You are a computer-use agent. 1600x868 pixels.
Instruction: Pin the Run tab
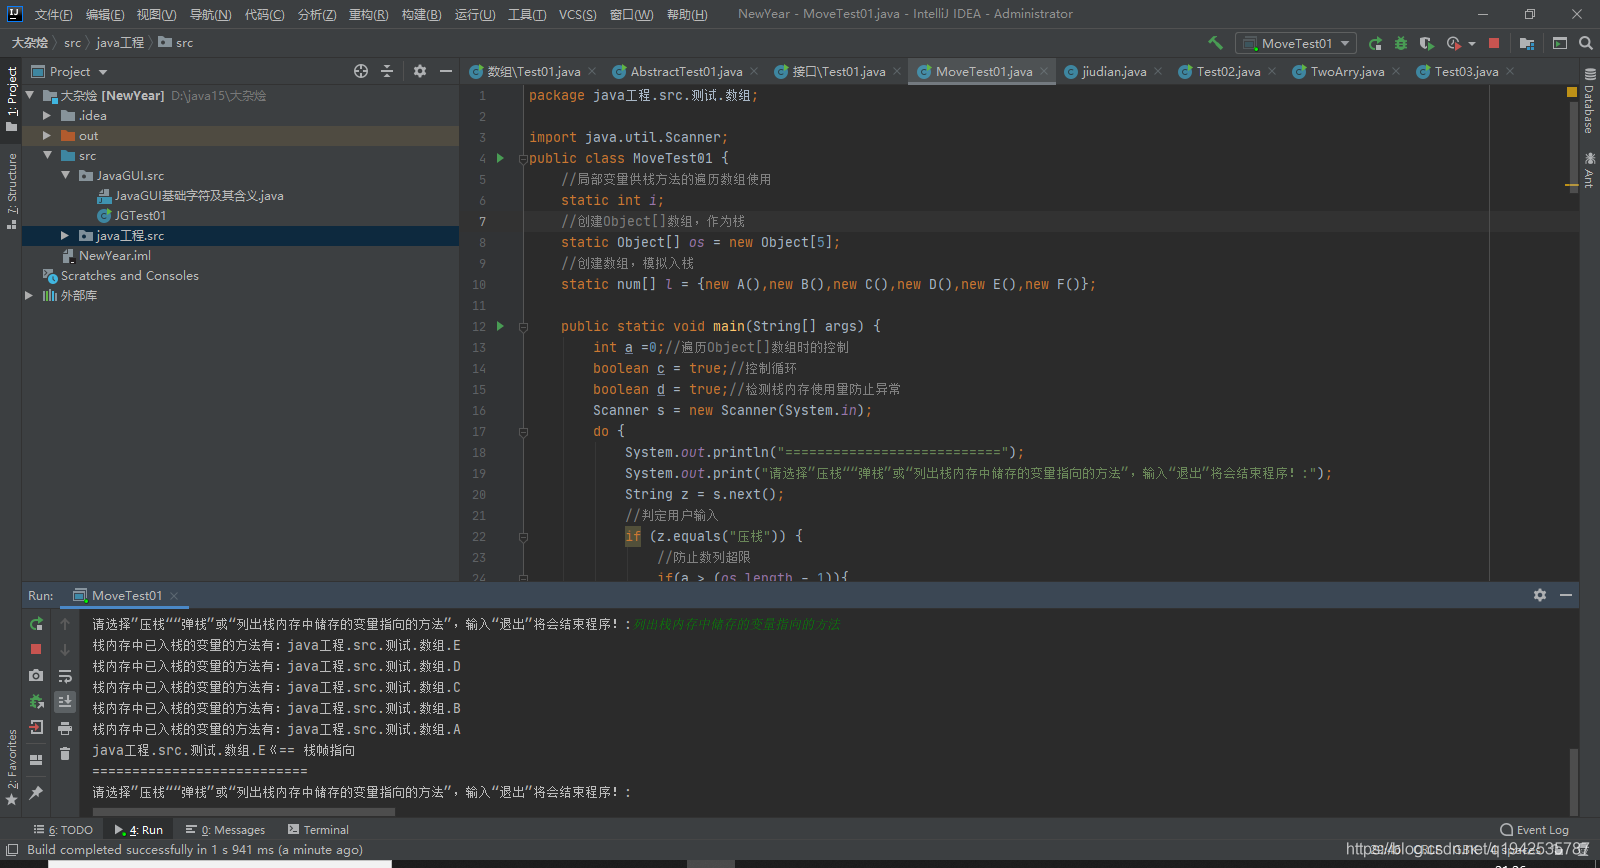(36, 793)
